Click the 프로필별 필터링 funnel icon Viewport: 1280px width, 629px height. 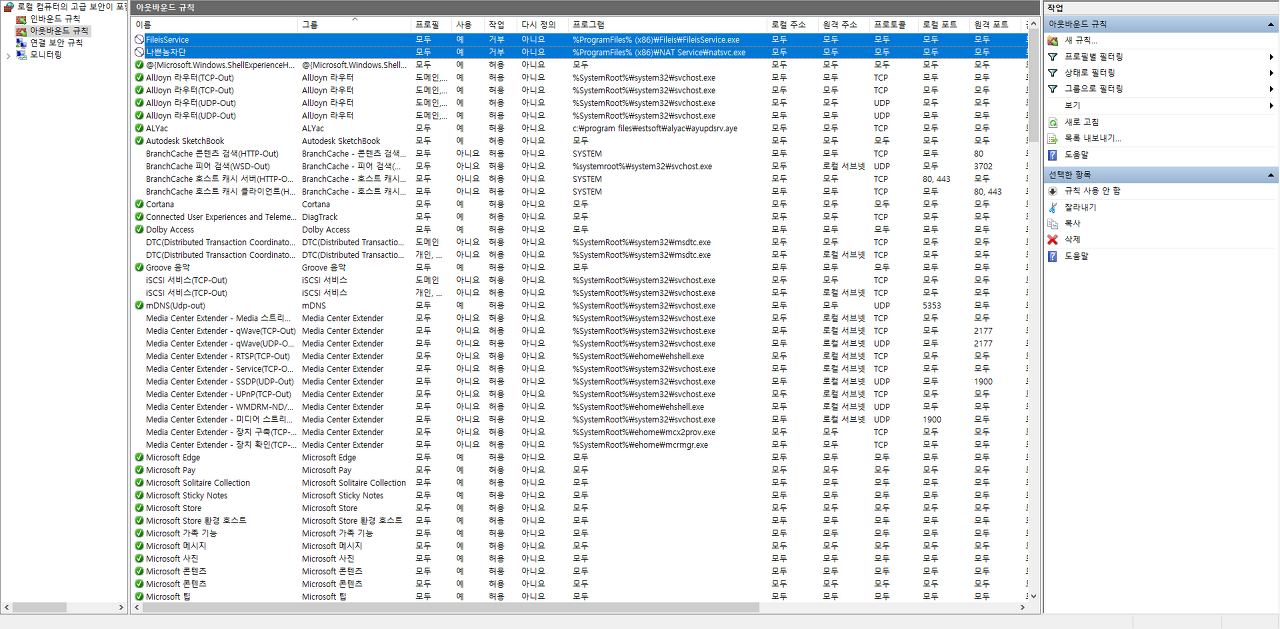click(1052, 57)
